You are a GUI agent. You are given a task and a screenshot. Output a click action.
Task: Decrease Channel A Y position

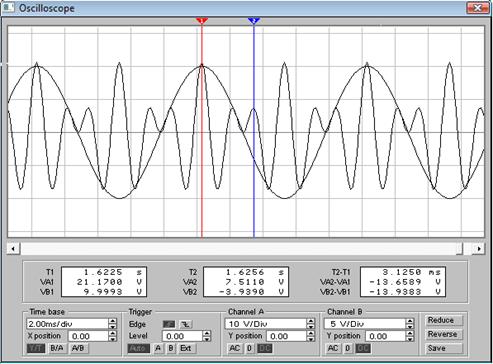[311, 339]
